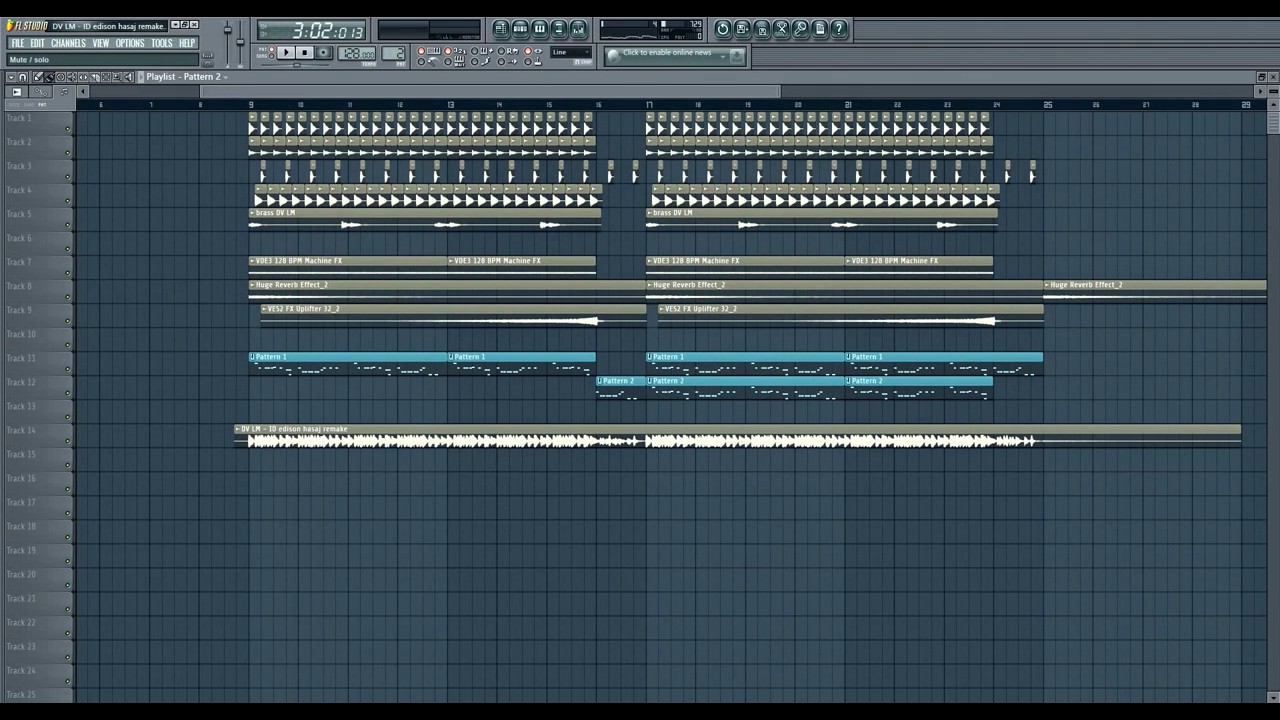The image size is (1280, 720).
Task: Open the Step Sequencer view icon
Action: (x=520, y=29)
